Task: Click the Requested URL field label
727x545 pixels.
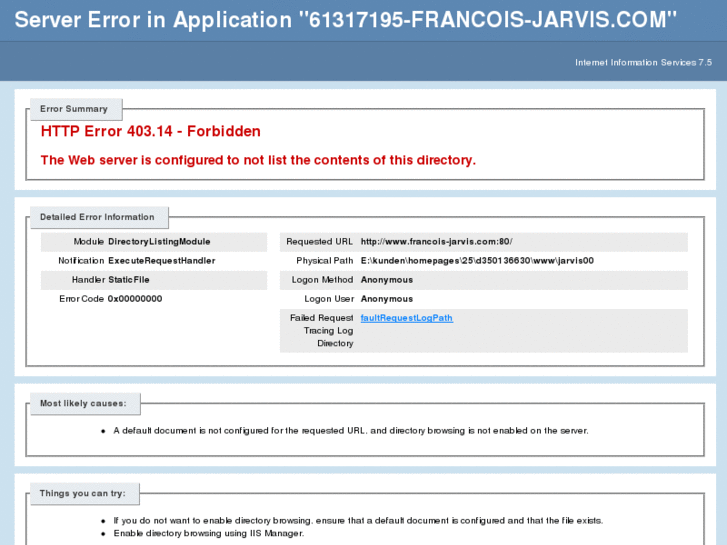Action: tap(319, 242)
